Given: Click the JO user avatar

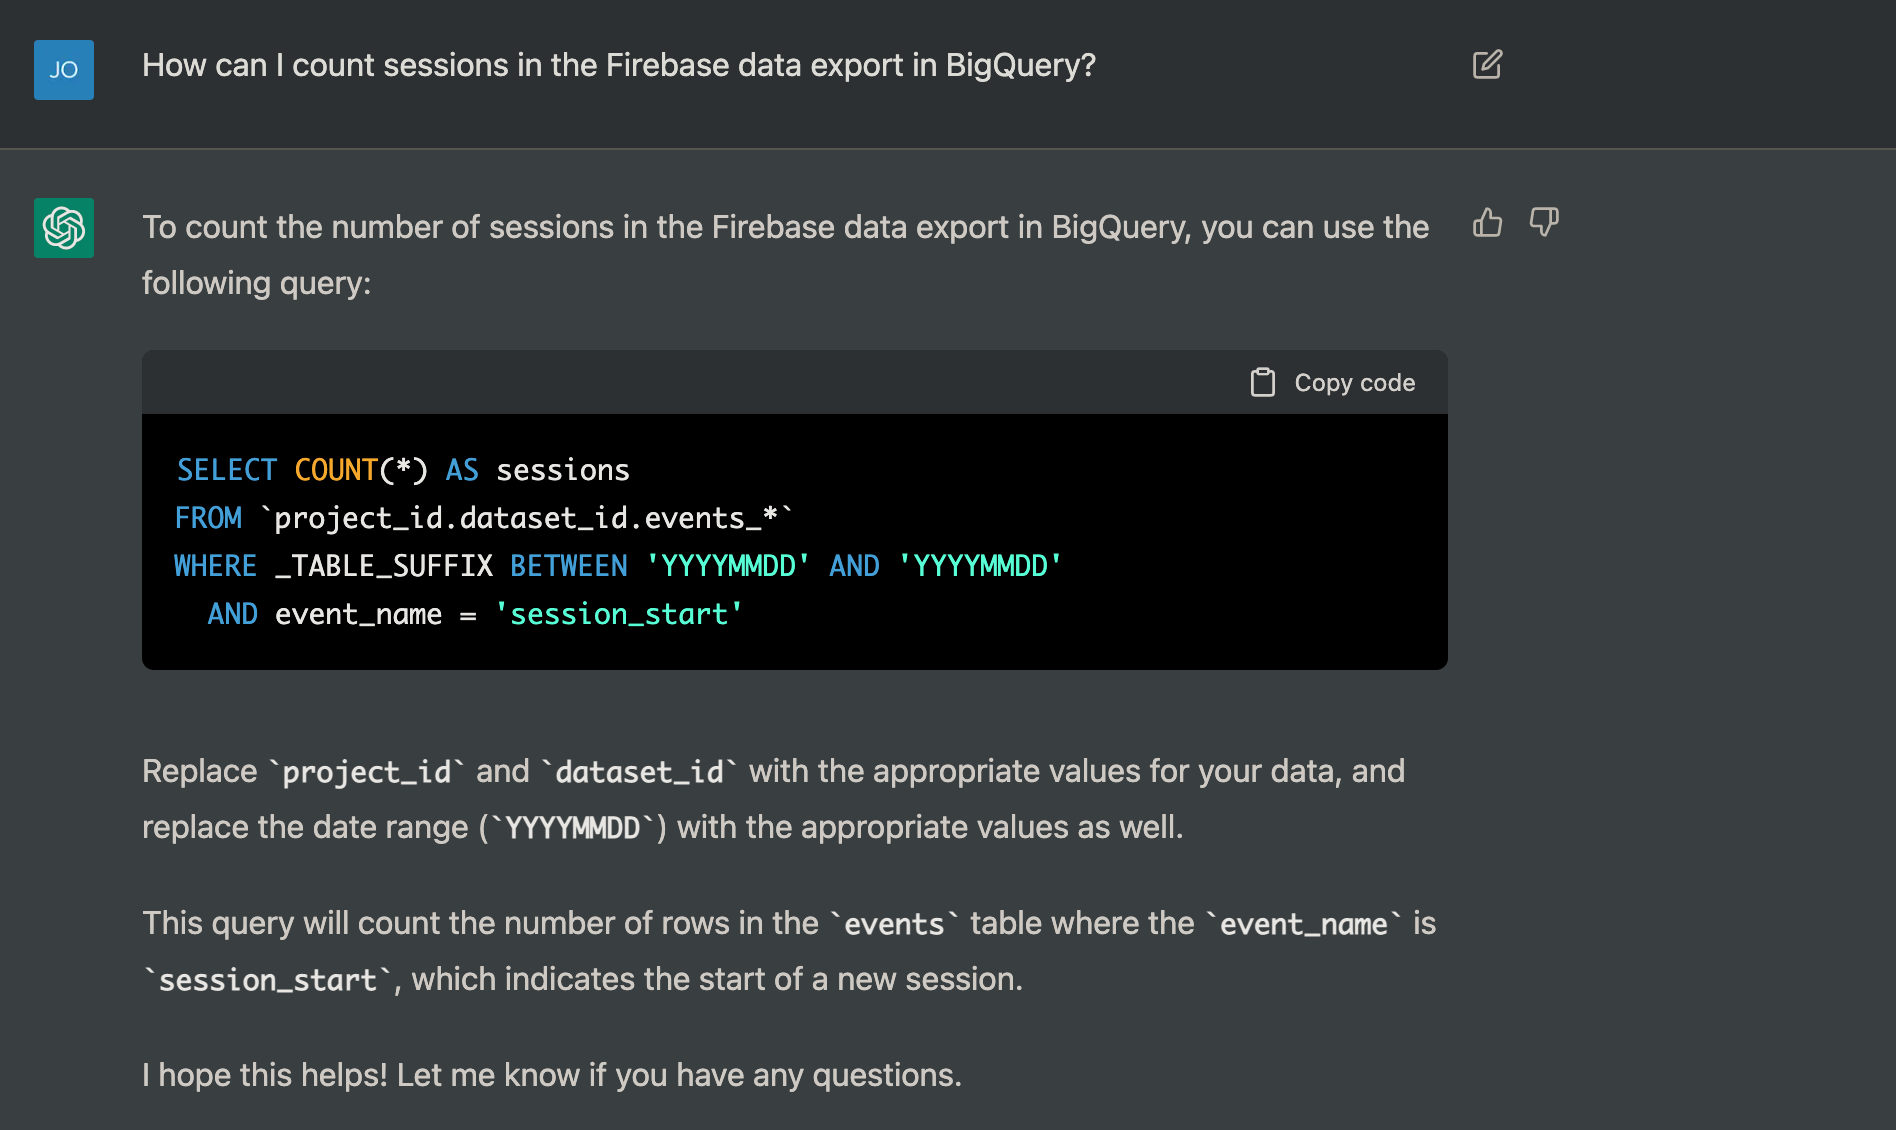Looking at the screenshot, I should tap(64, 70).
